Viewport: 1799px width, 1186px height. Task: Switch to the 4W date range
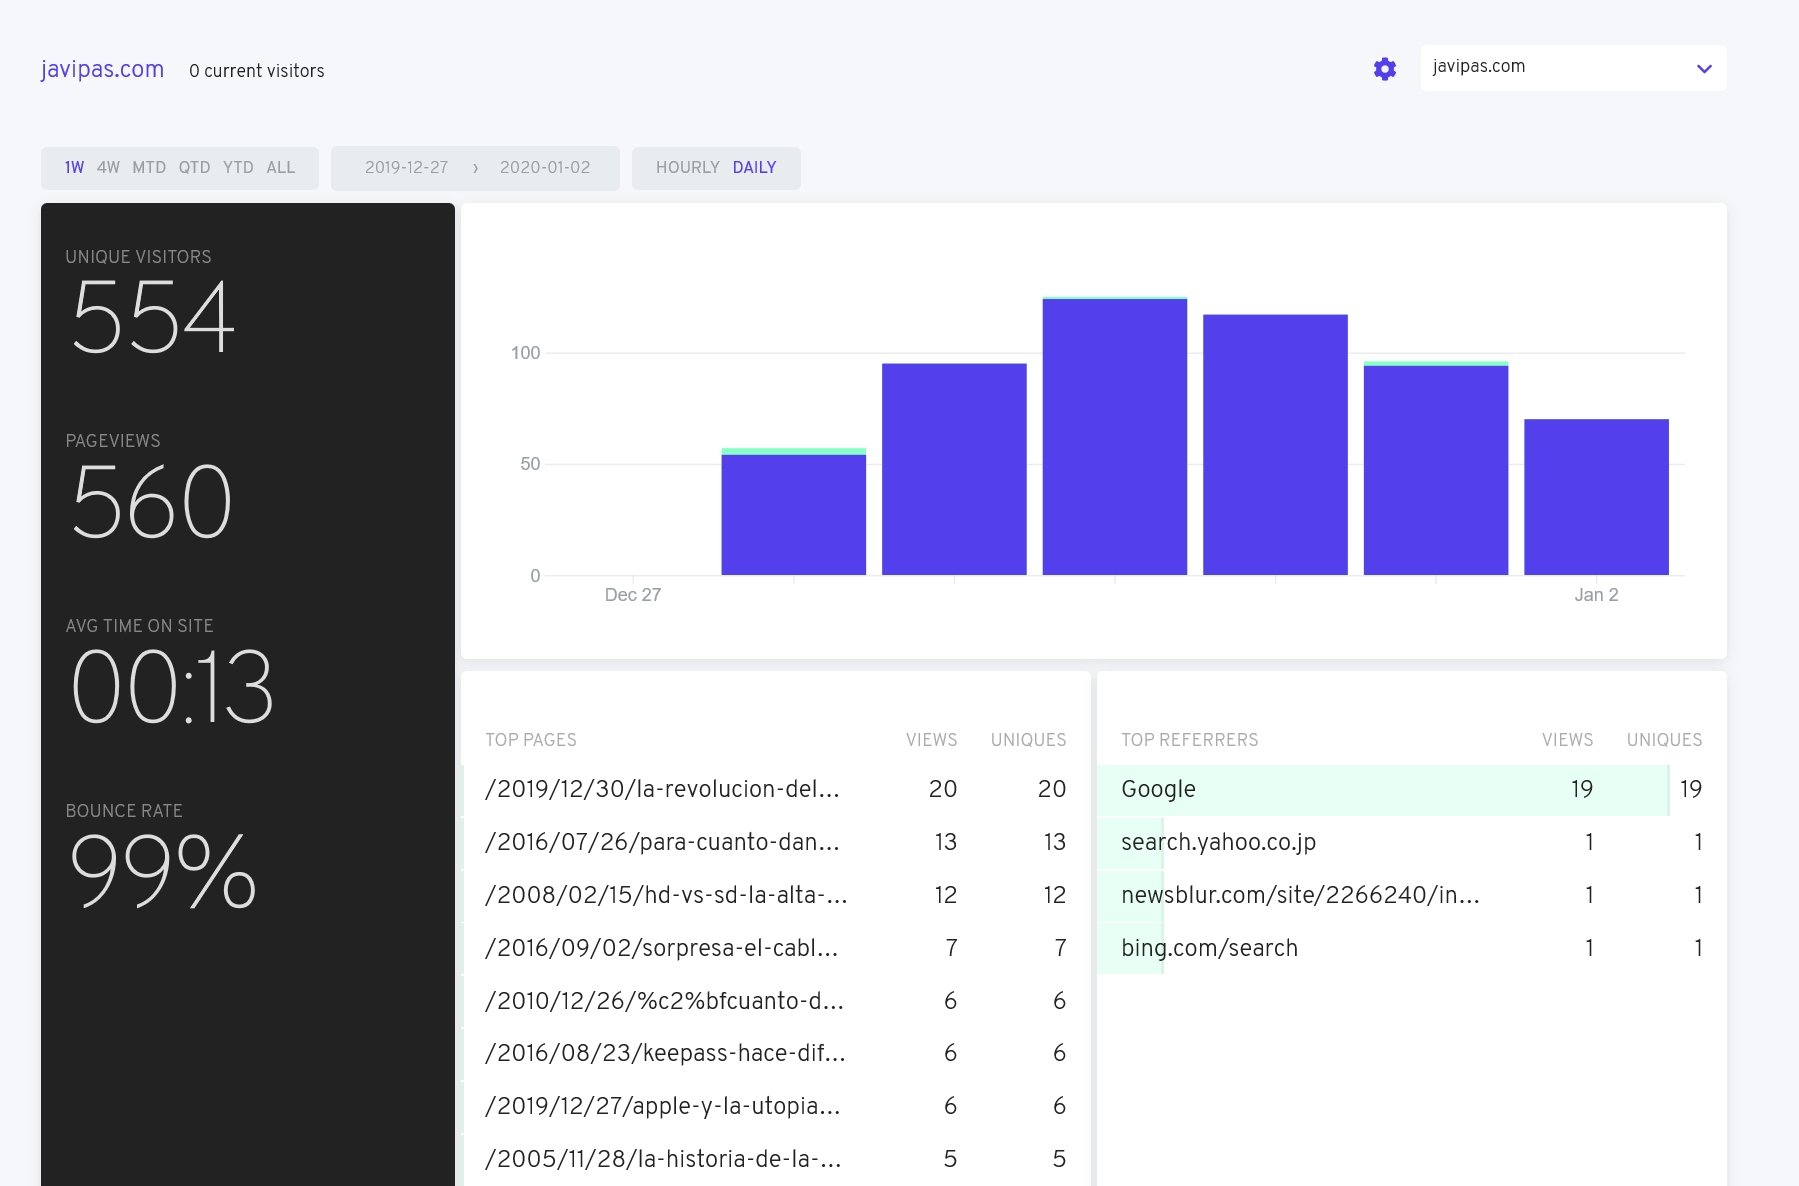click(x=108, y=168)
